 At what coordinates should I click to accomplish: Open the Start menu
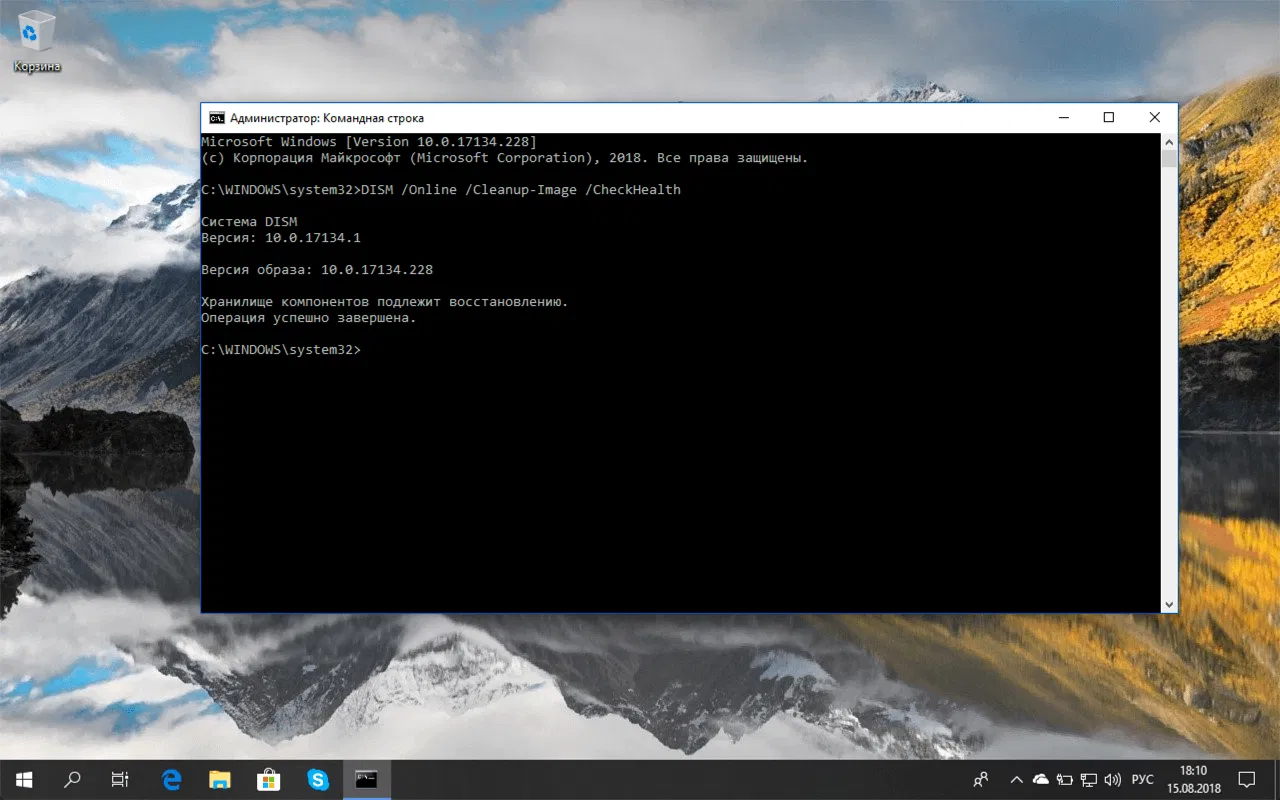click(x=22, y=779)
